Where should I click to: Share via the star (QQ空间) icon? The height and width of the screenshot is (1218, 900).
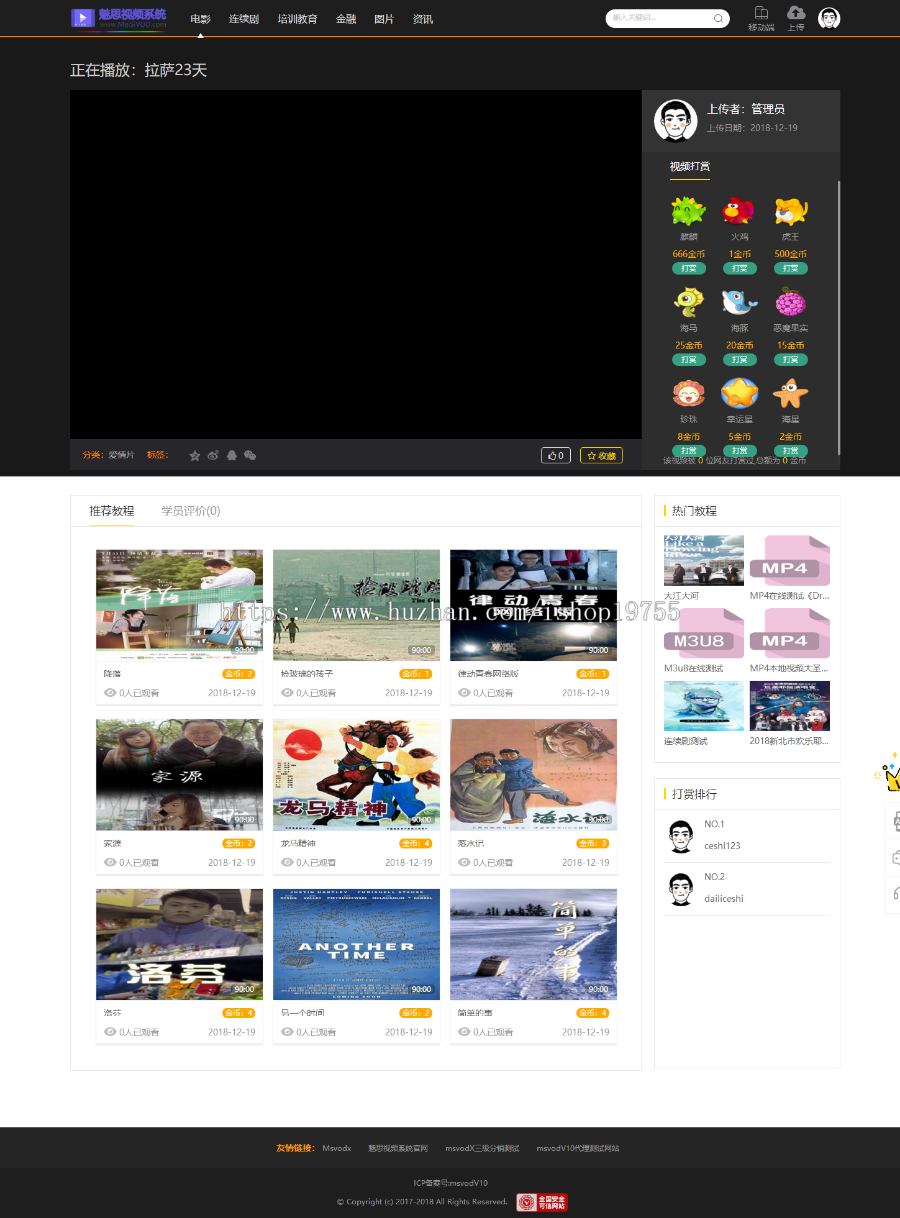pyautogui.click(x=195, y=455)
